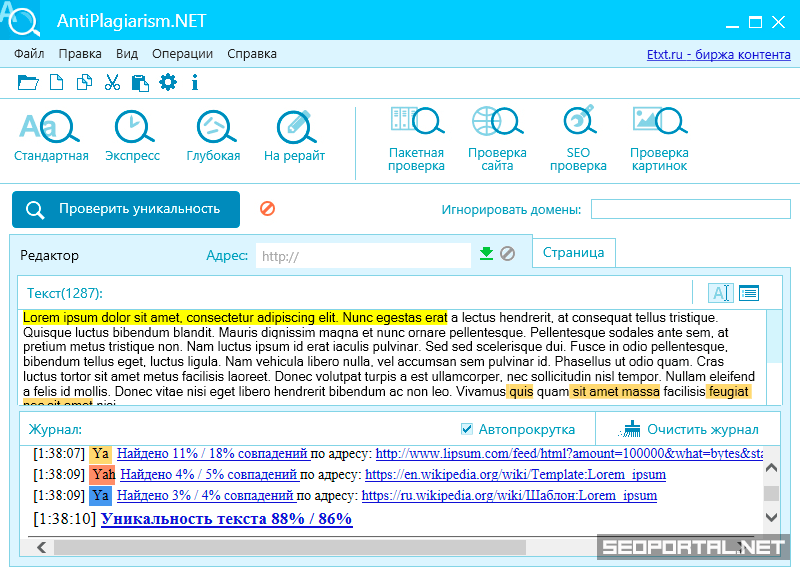The height and width of the screenshot is (570, 800).
Task: Open the Etxt.ru биржа контента link
Action: [718, 54]
